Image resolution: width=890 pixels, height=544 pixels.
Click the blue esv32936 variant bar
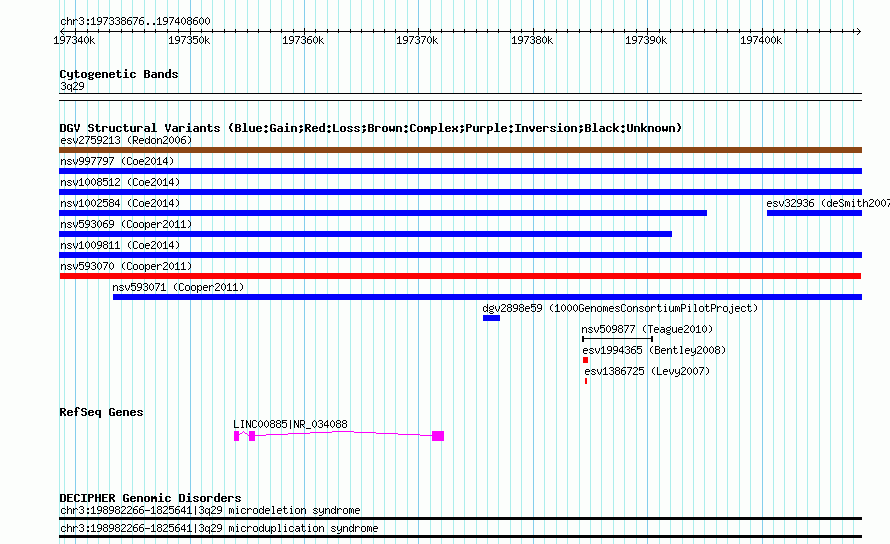[x=815, y=213]
